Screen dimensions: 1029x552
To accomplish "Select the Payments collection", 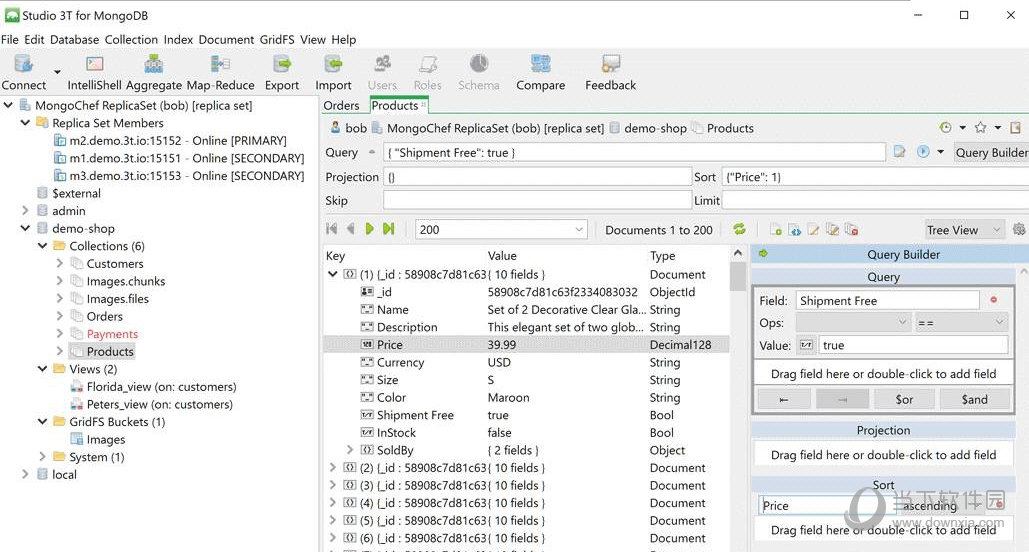I will 112,333.
